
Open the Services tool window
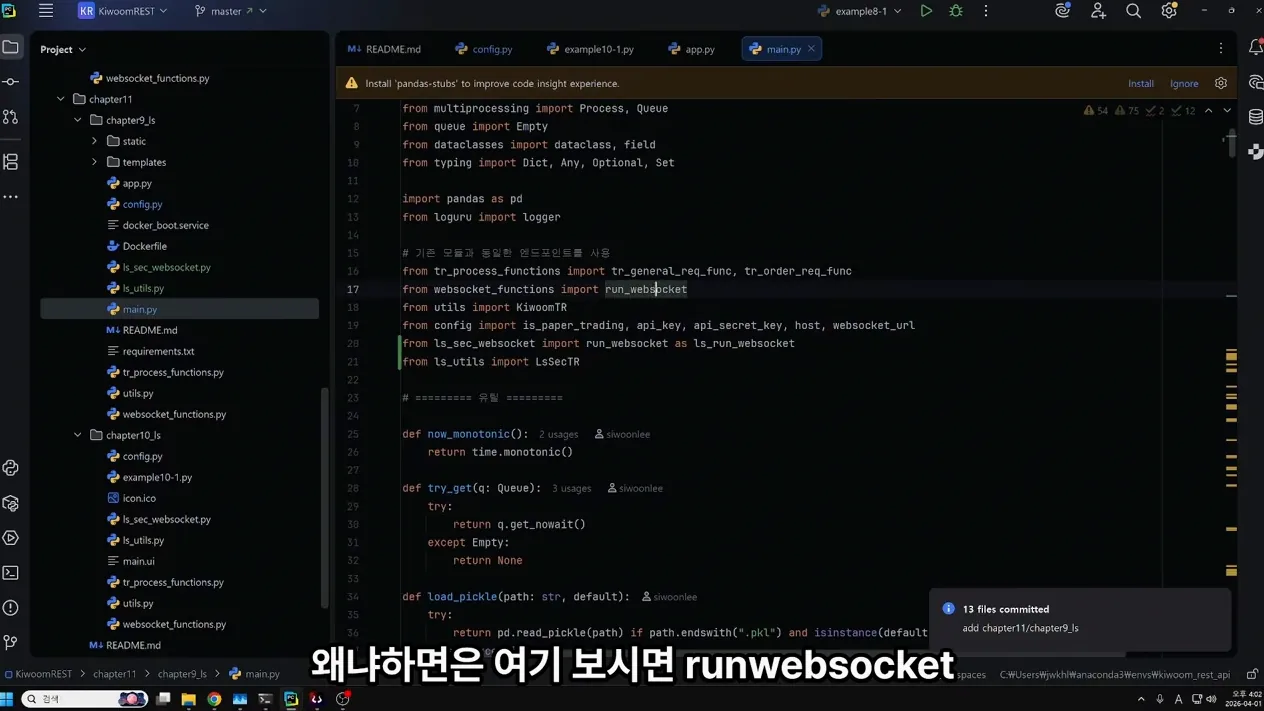point(11,538)
